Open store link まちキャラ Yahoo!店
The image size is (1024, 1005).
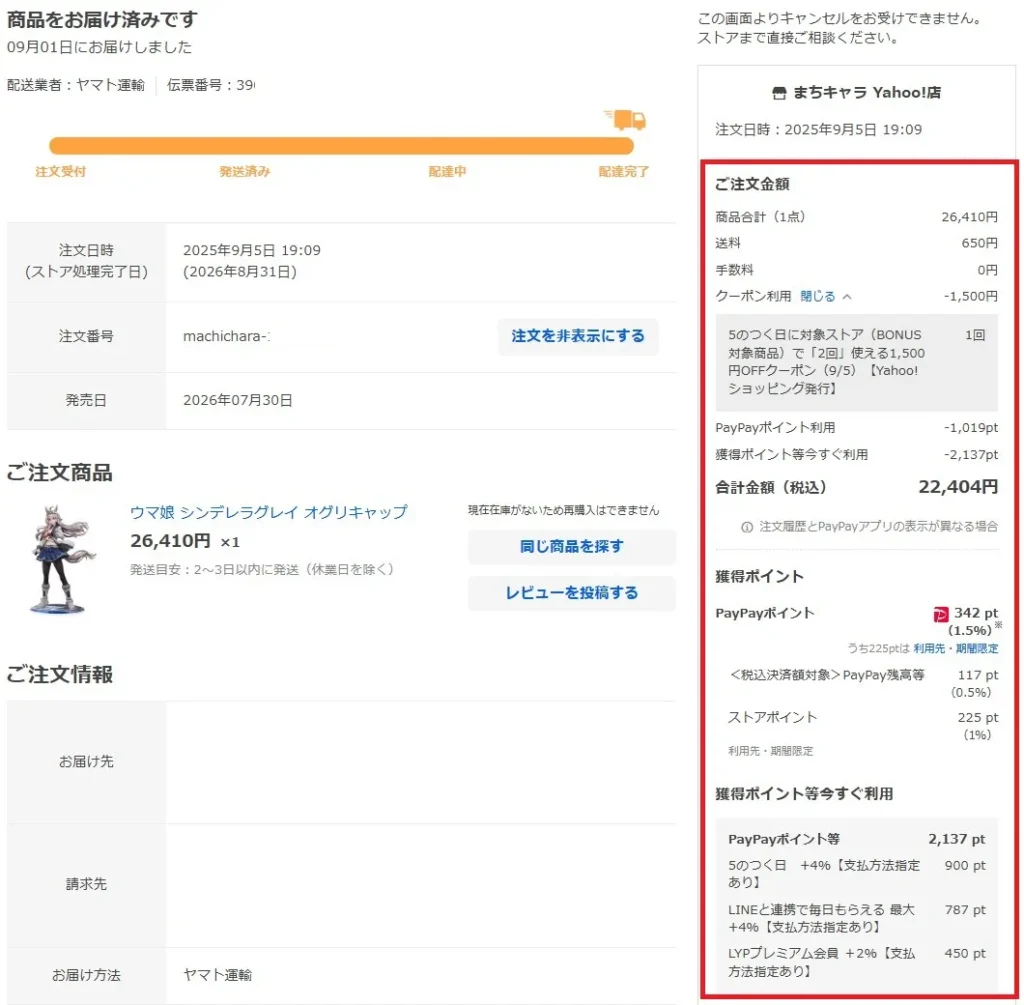coord(867,93)
